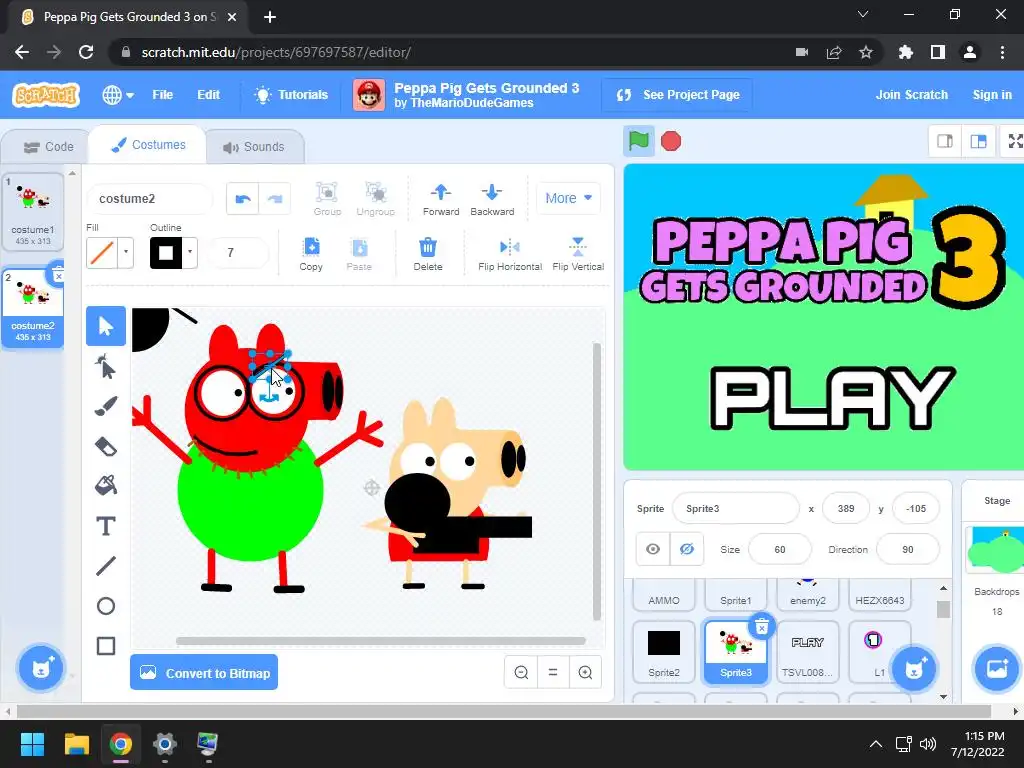Open the language globe dropdown
The height and width of the screenshot is (768, 1024).
(118, 95)
